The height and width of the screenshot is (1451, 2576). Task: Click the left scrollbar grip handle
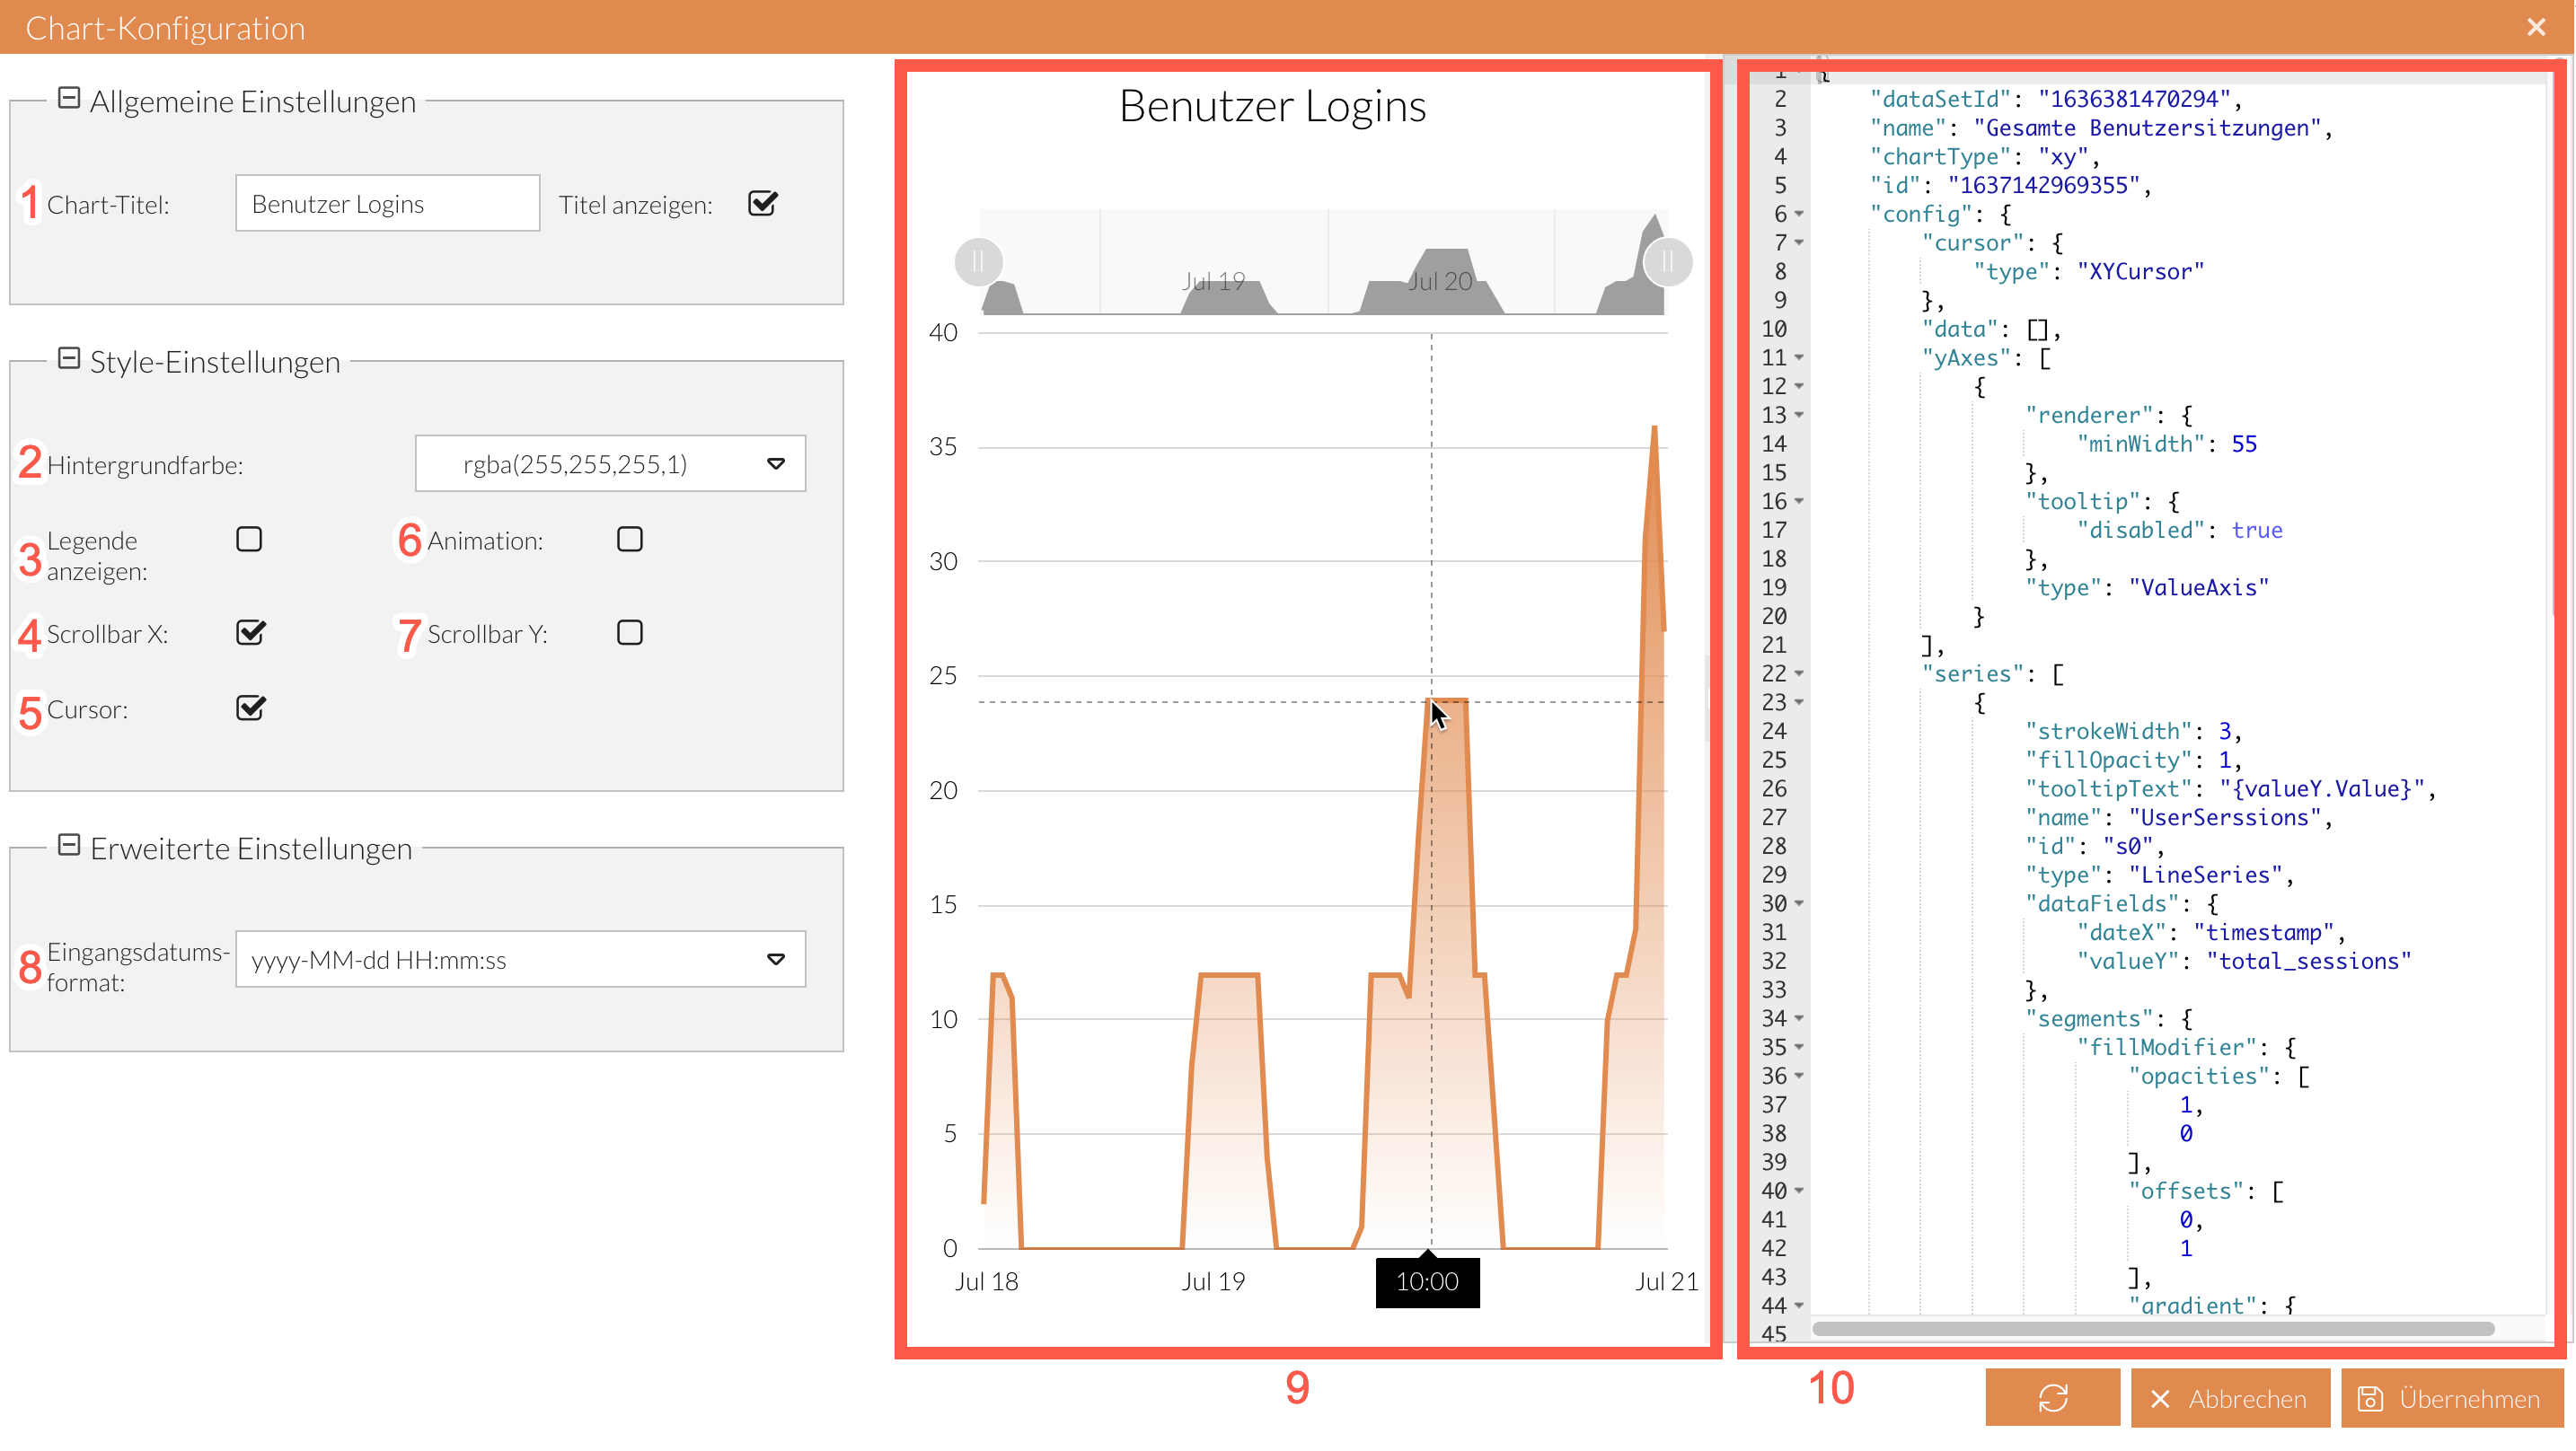[x=978, y=262]
